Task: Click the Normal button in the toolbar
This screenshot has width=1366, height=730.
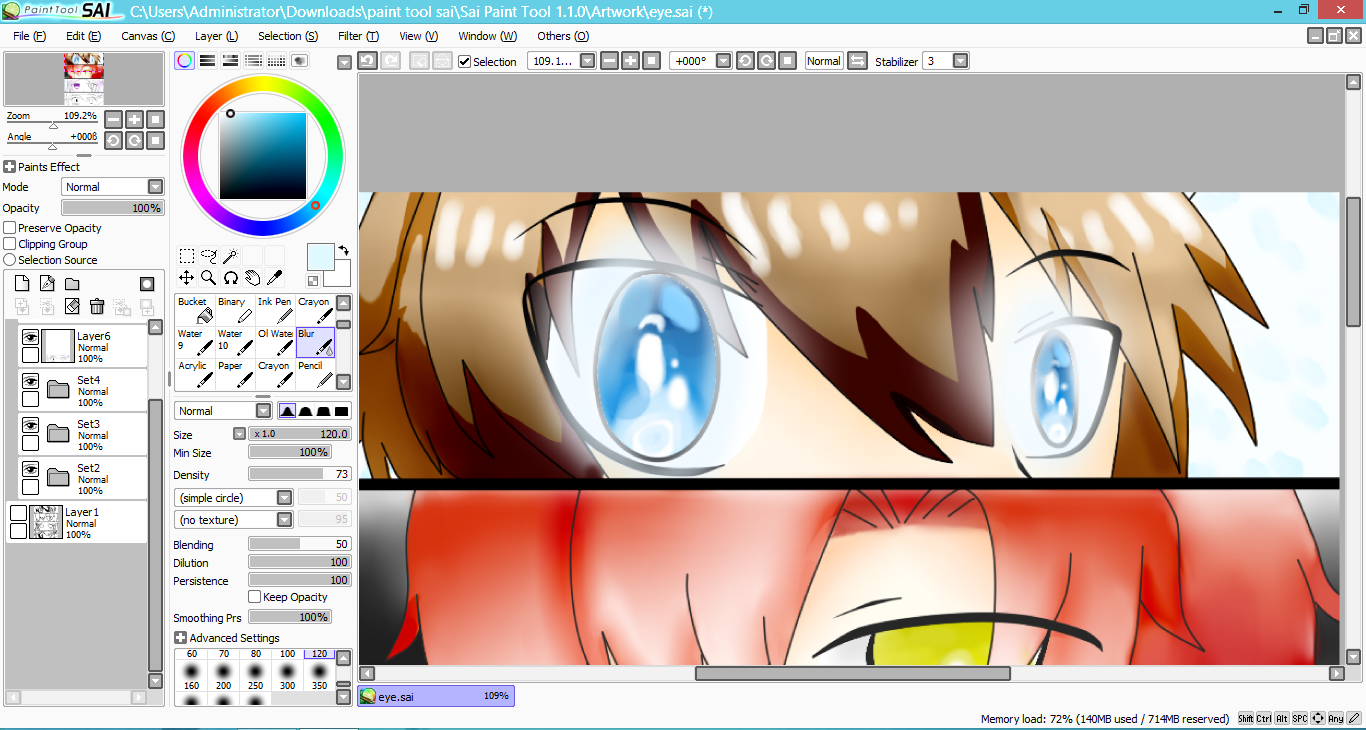Action: [824, 61]
